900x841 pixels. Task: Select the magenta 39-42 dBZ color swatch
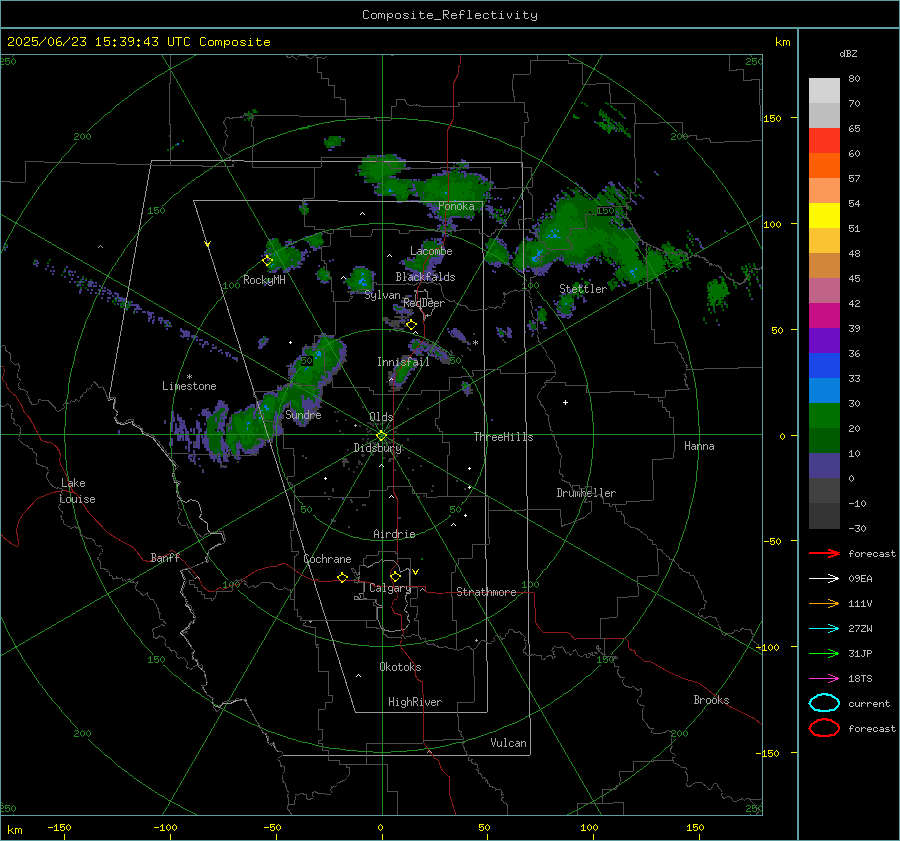pyautogui.click(x=824, y=316)
